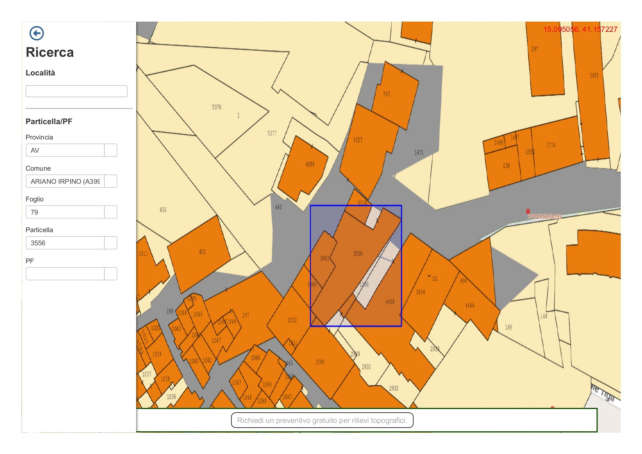Select parcel 5376 on the map
This screenshot has width=642, height=454.
coord(217,104)
